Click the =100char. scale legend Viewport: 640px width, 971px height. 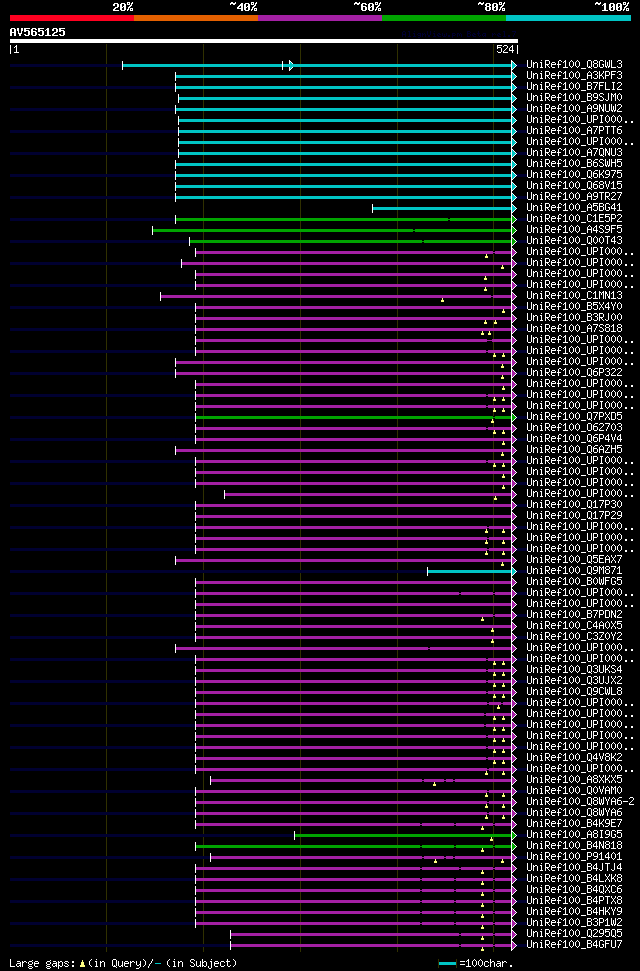pos(476,964)
